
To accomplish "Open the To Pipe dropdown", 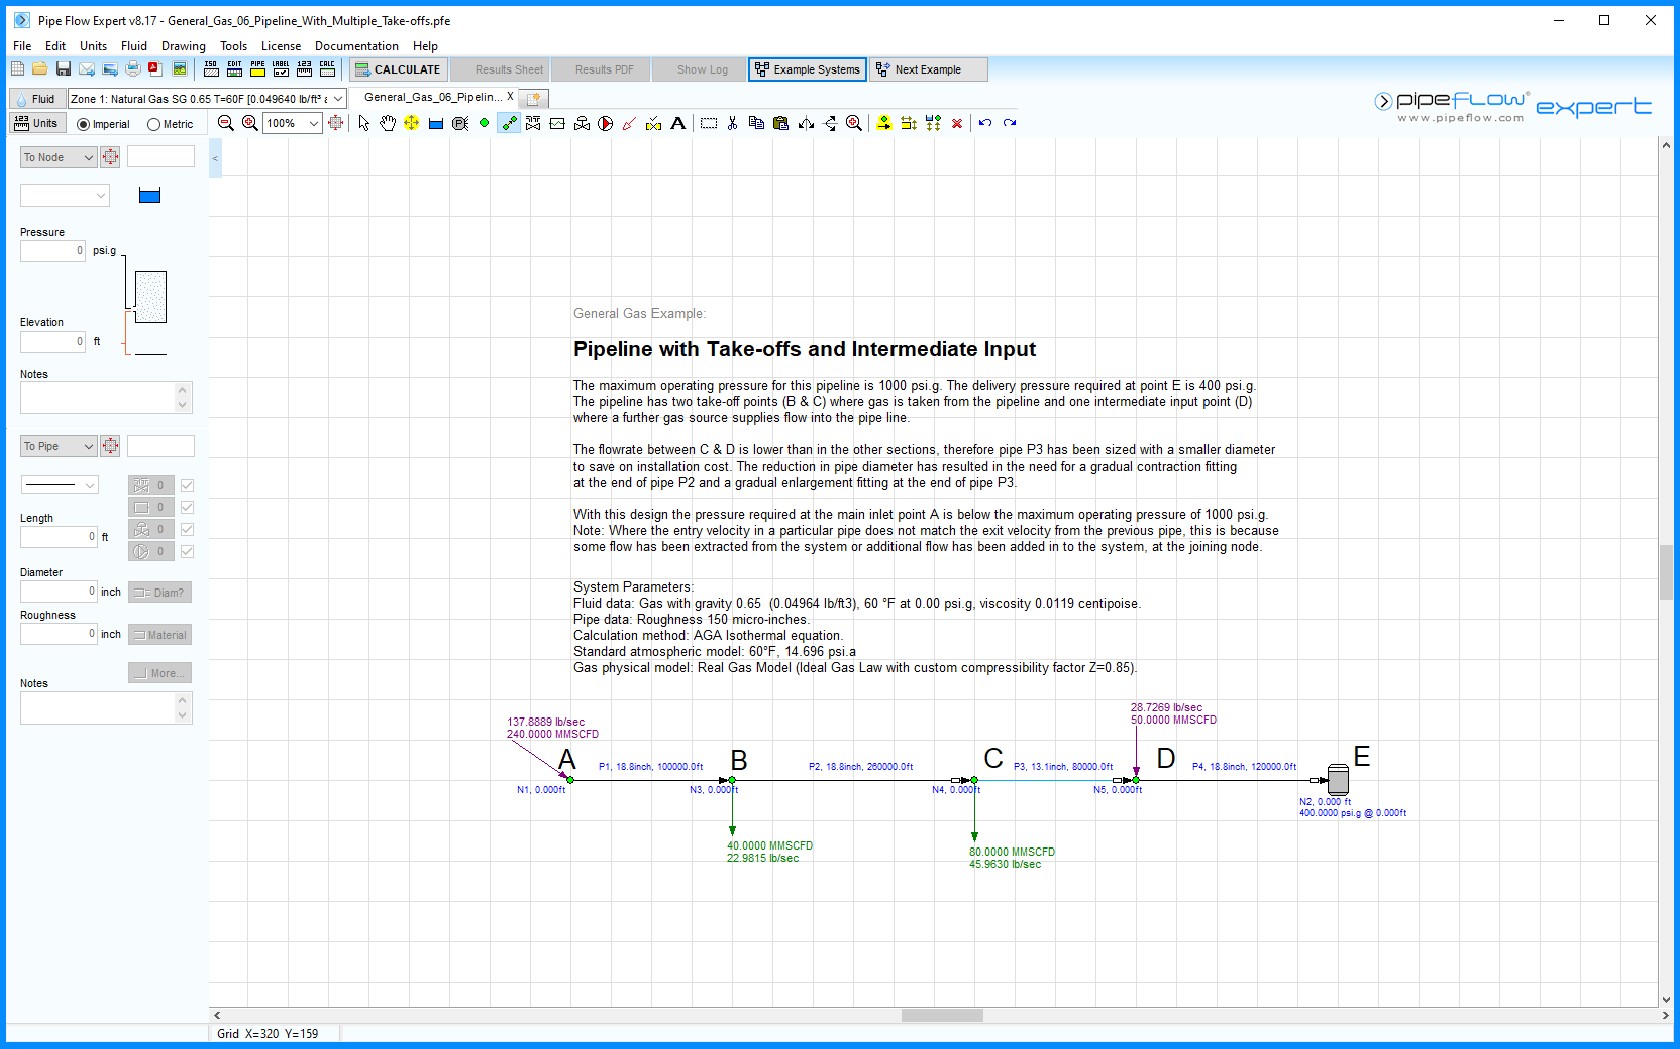I will [59, 446].
